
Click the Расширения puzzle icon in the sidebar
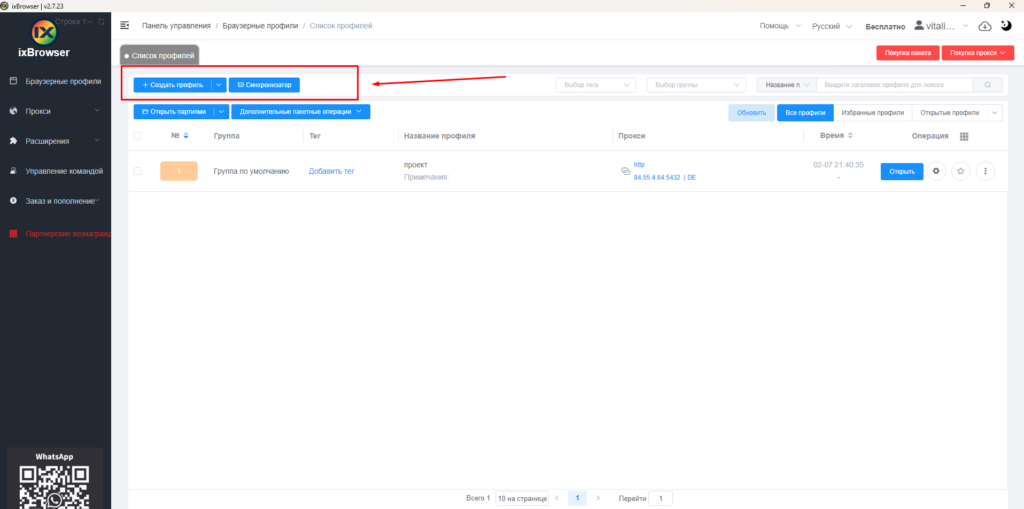pos(13,140)
